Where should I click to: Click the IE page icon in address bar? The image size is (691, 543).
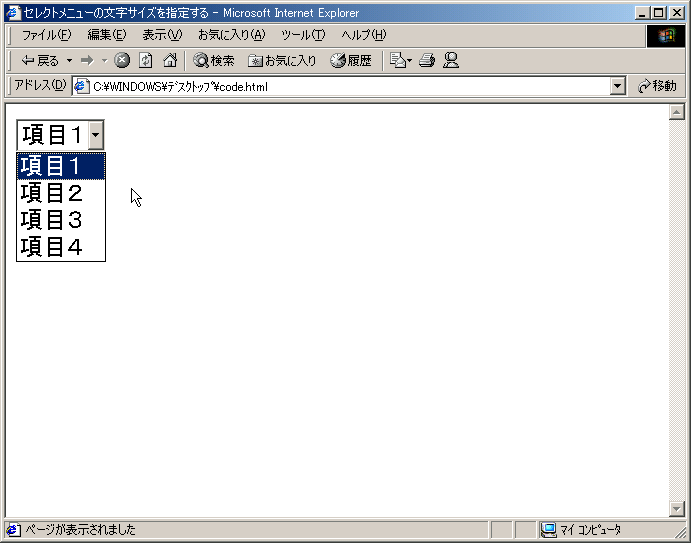tap(82, 86)
